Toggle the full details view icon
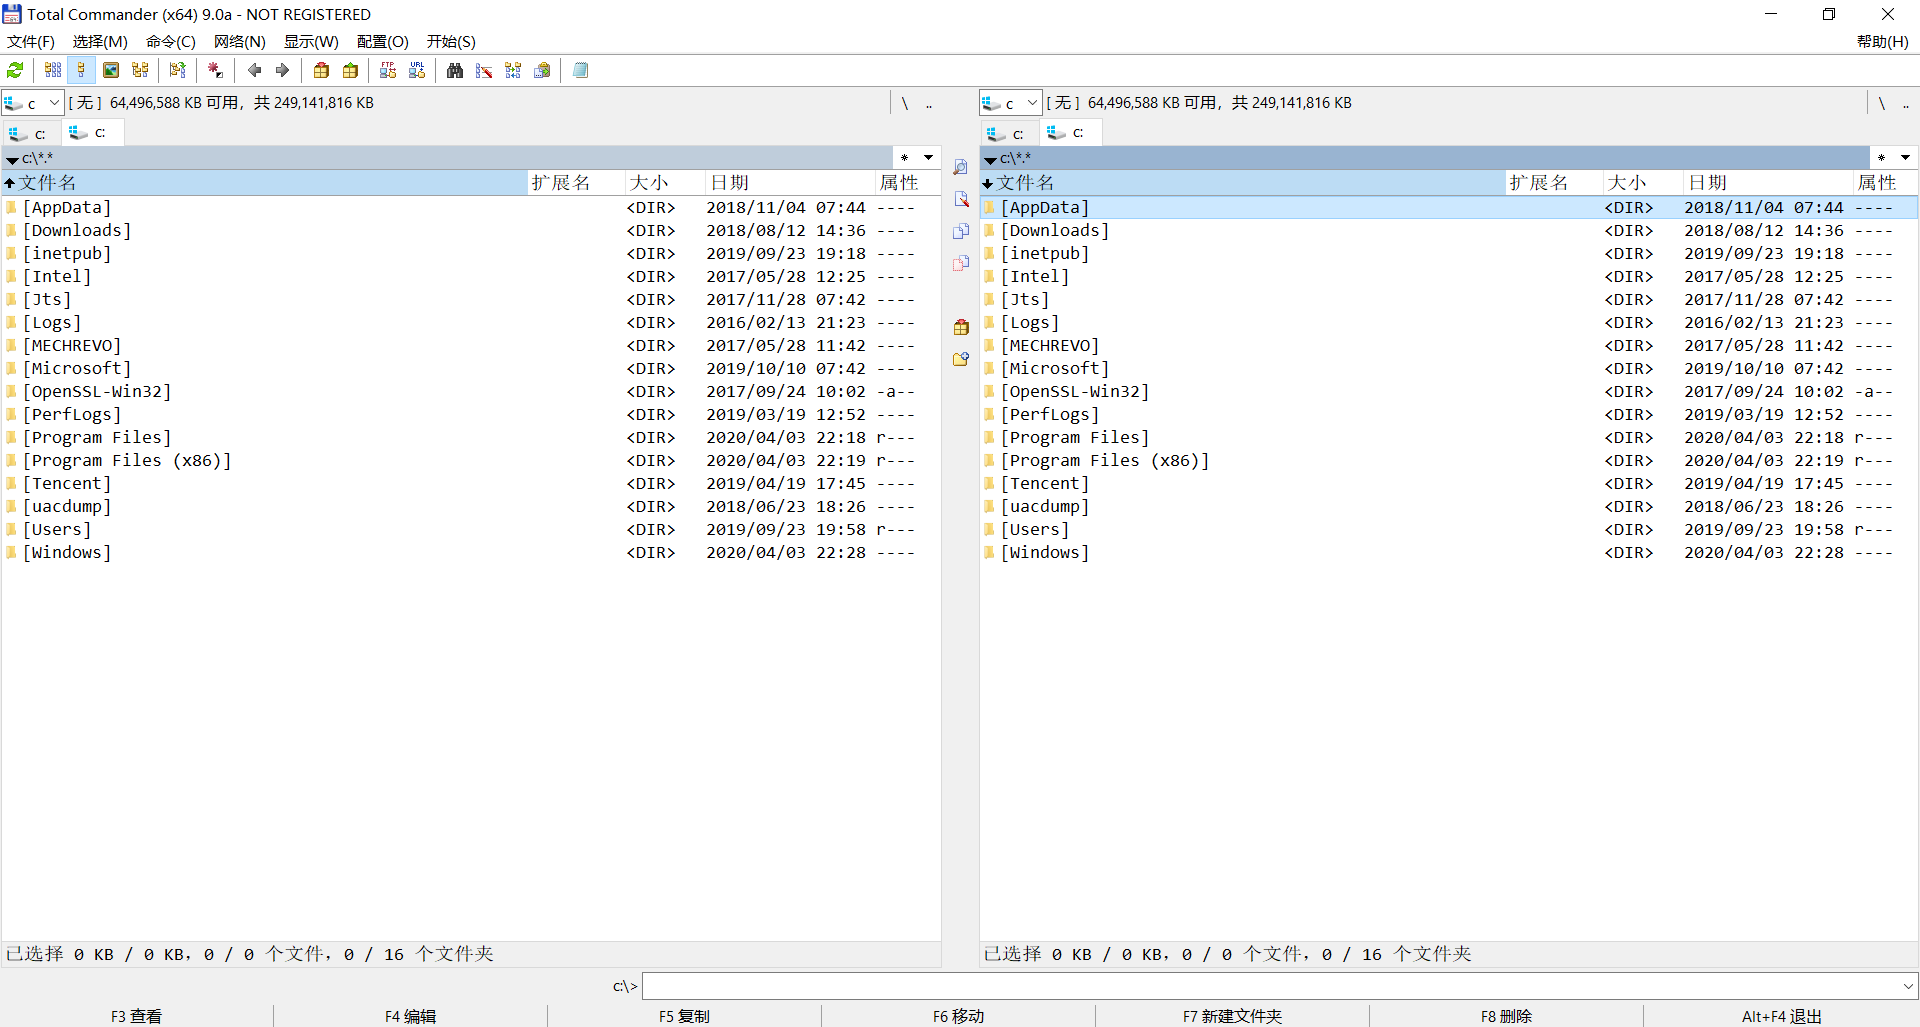Viewport: 1920px width, 1027px height. [82, 70]
